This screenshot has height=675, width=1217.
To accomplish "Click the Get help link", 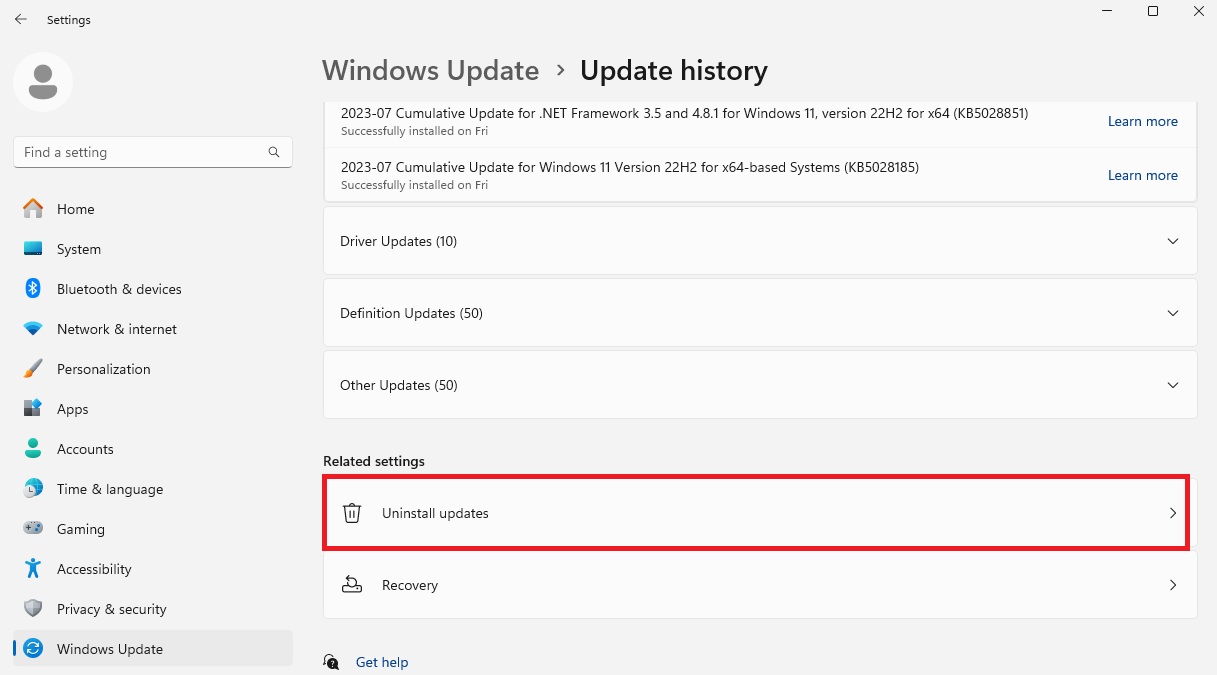I will coord(382,662).
